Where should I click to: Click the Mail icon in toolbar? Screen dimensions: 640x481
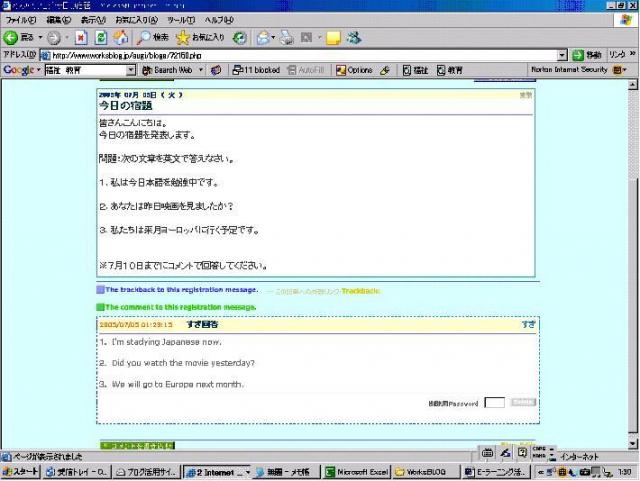[x=265, y=37]
